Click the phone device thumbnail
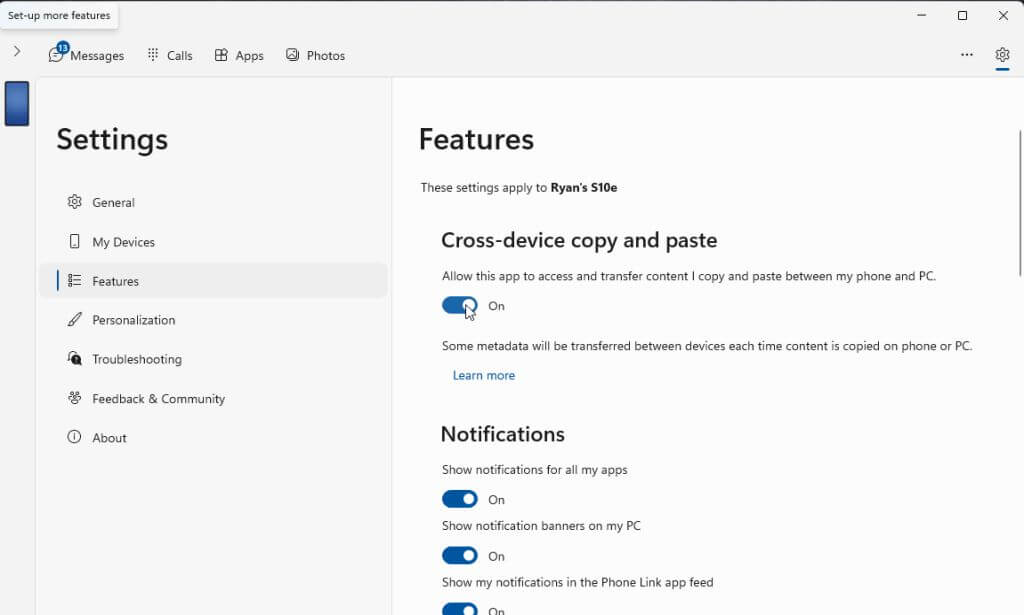The image size is (1024, 615). pos(17,104)
